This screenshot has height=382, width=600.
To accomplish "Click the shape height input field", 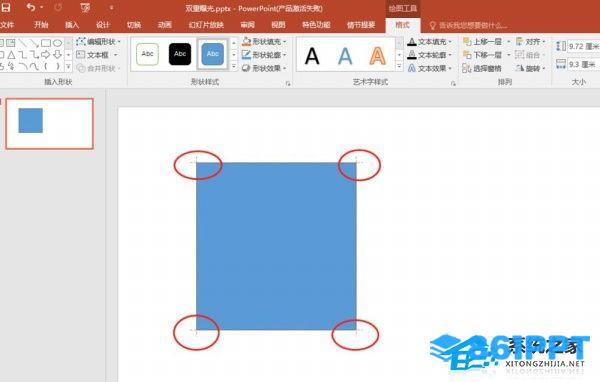I will tap(583, 46).
